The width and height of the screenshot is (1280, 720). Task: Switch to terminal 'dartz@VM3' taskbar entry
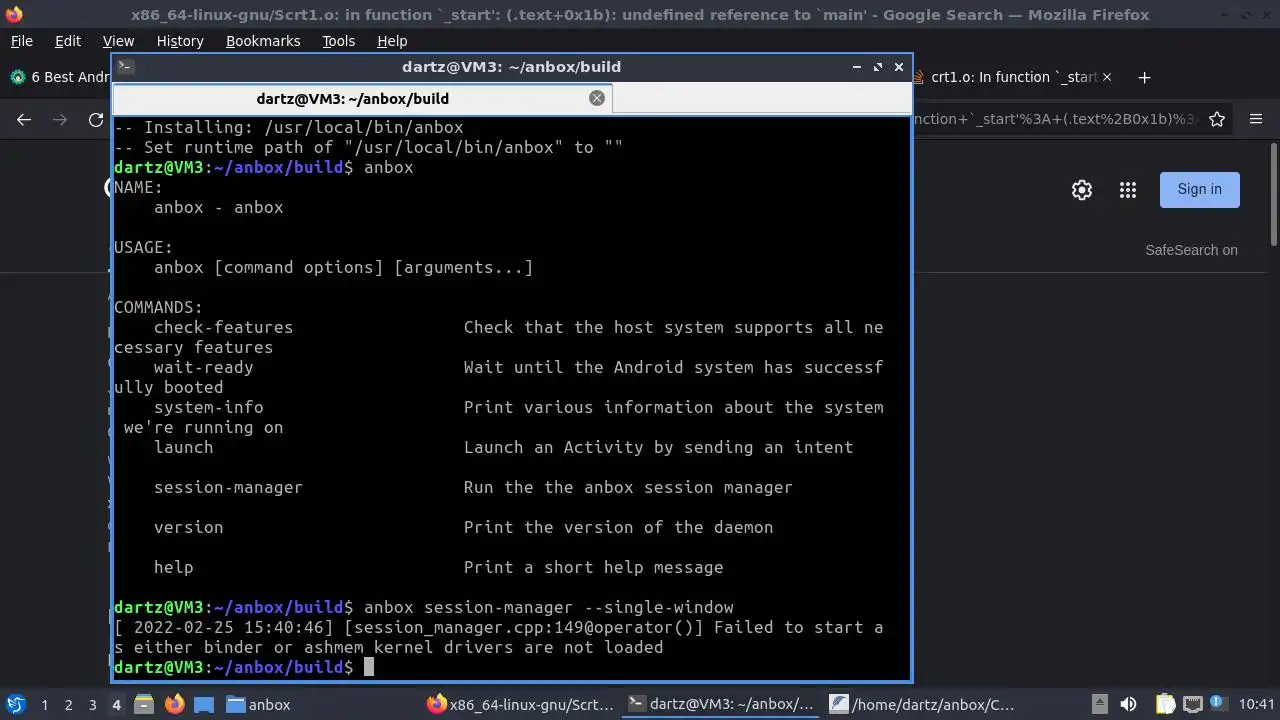click(721, 705)
